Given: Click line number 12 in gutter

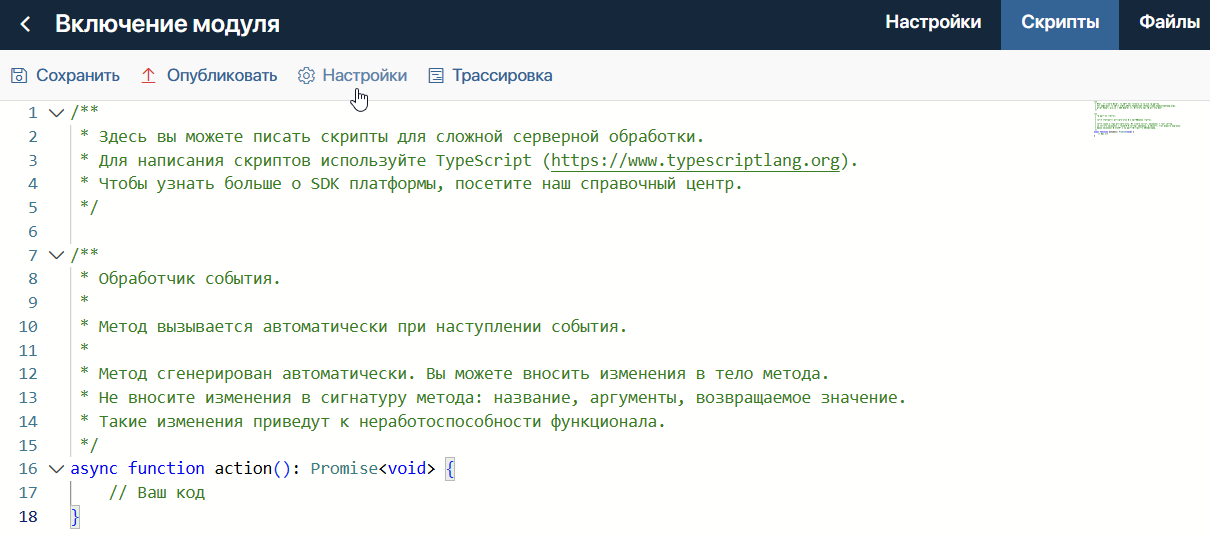Looking at the screenshot, I should pyautogui.click(x=28, y=374).
